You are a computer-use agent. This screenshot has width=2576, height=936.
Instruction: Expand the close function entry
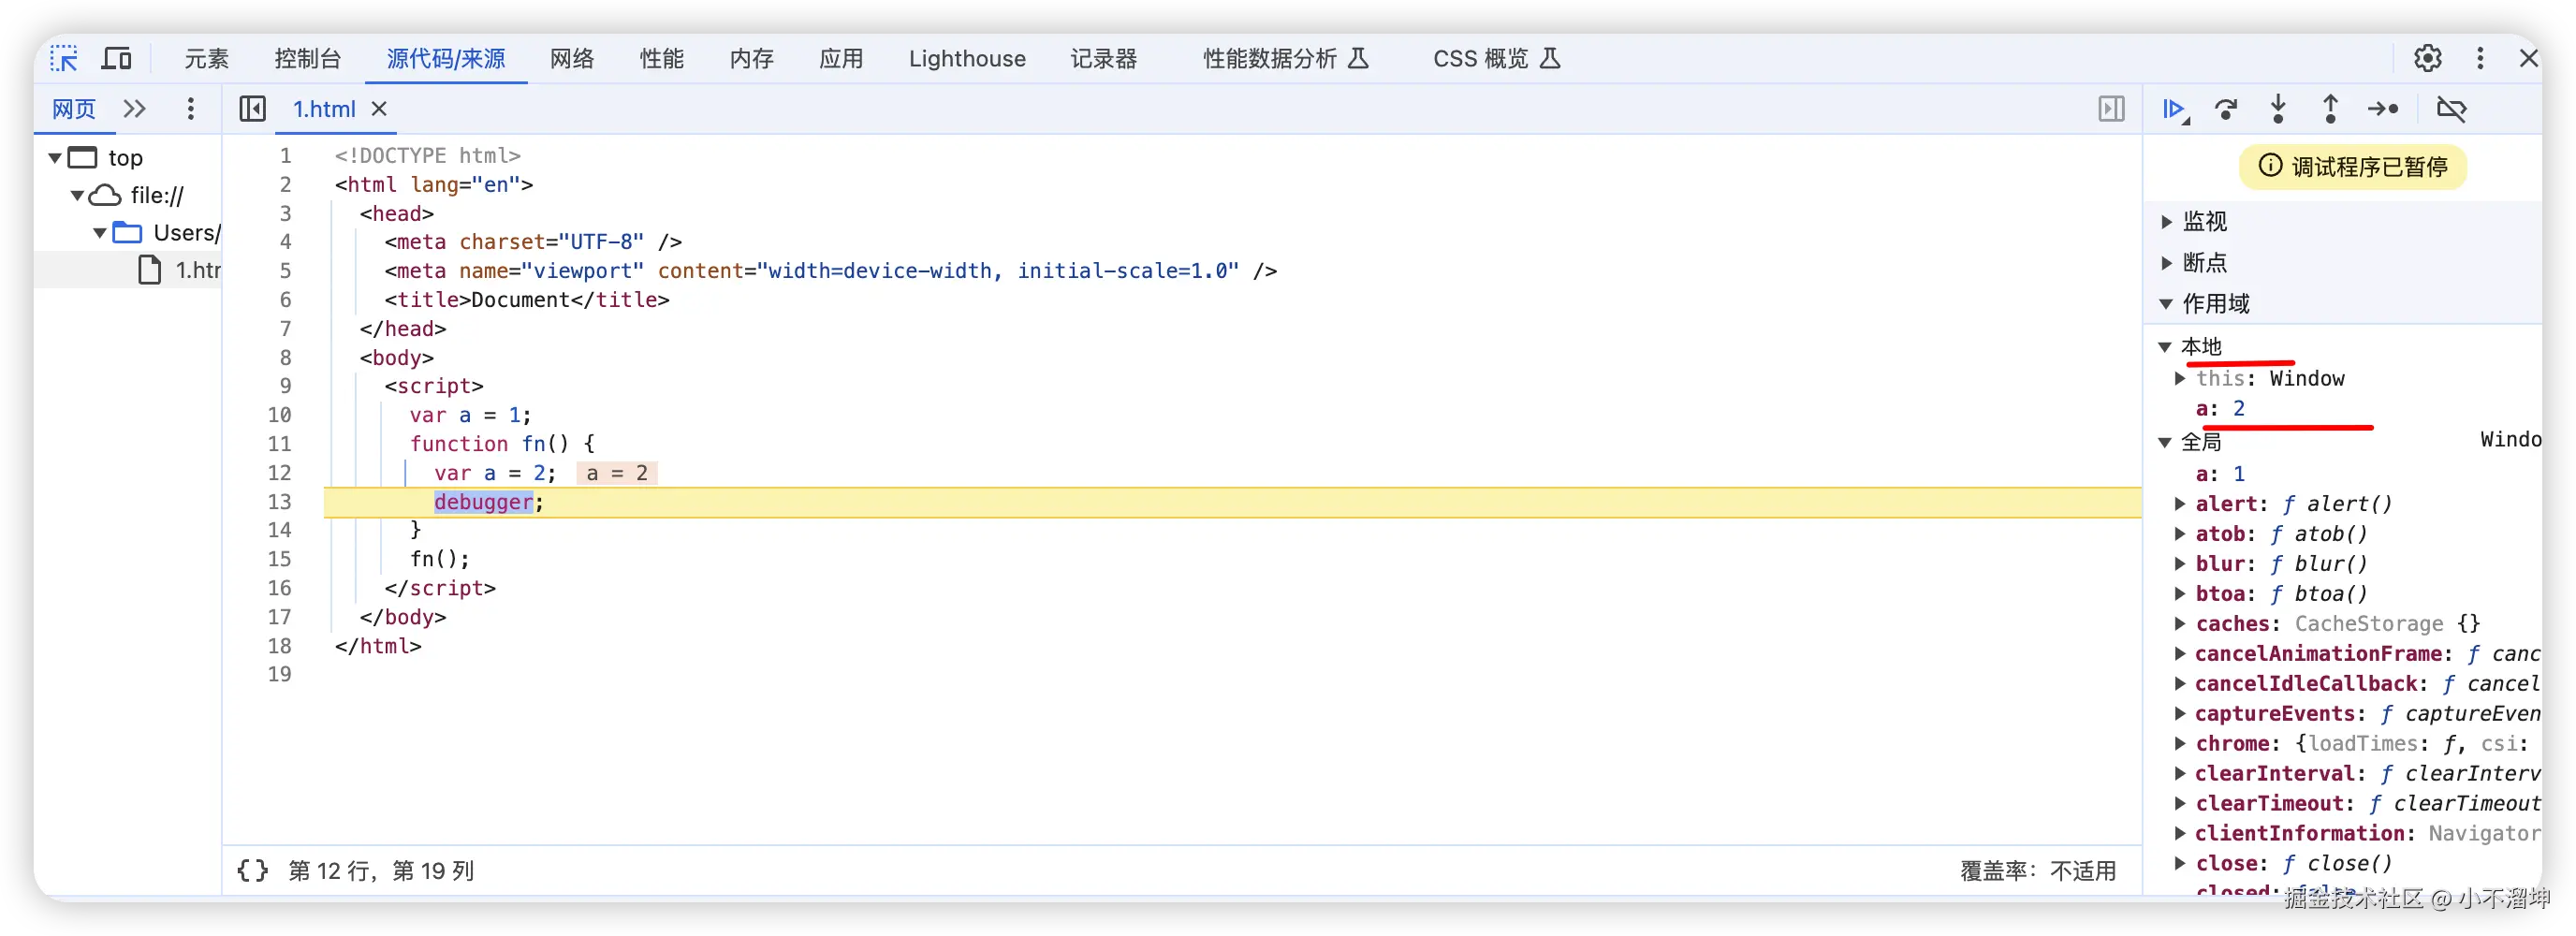[2180, 863]
